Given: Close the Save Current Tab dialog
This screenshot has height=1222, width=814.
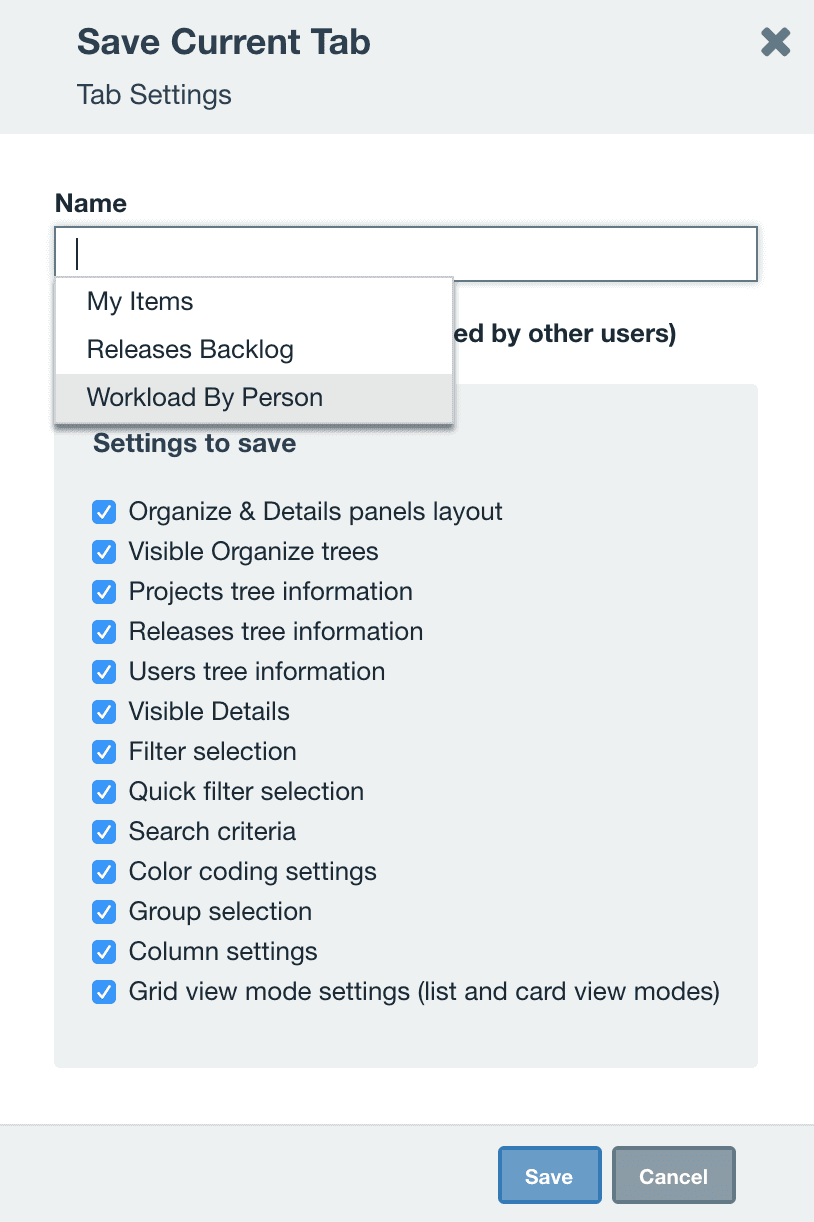Looking at the screenshot, I should [775, 42].
